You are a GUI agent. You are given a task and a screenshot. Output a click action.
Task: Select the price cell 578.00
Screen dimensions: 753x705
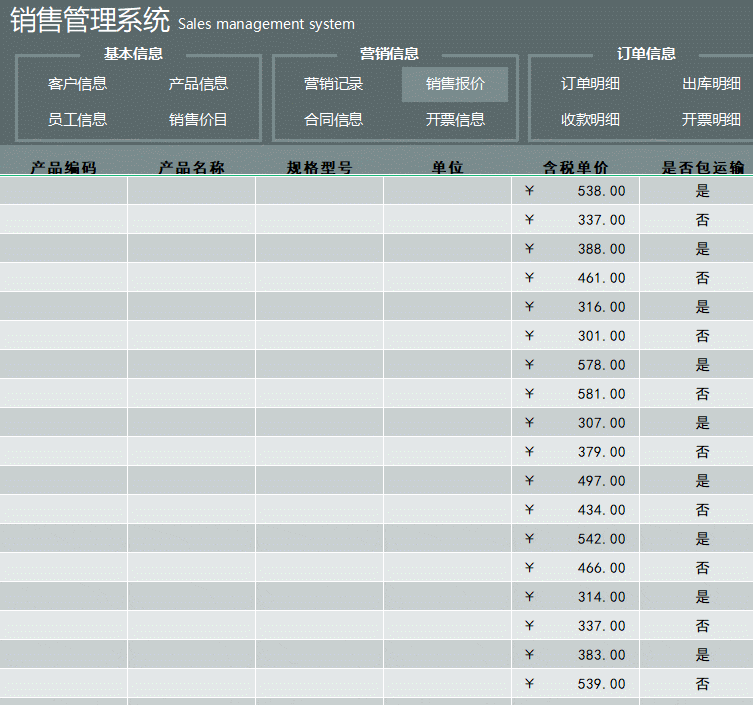point(575,365)
